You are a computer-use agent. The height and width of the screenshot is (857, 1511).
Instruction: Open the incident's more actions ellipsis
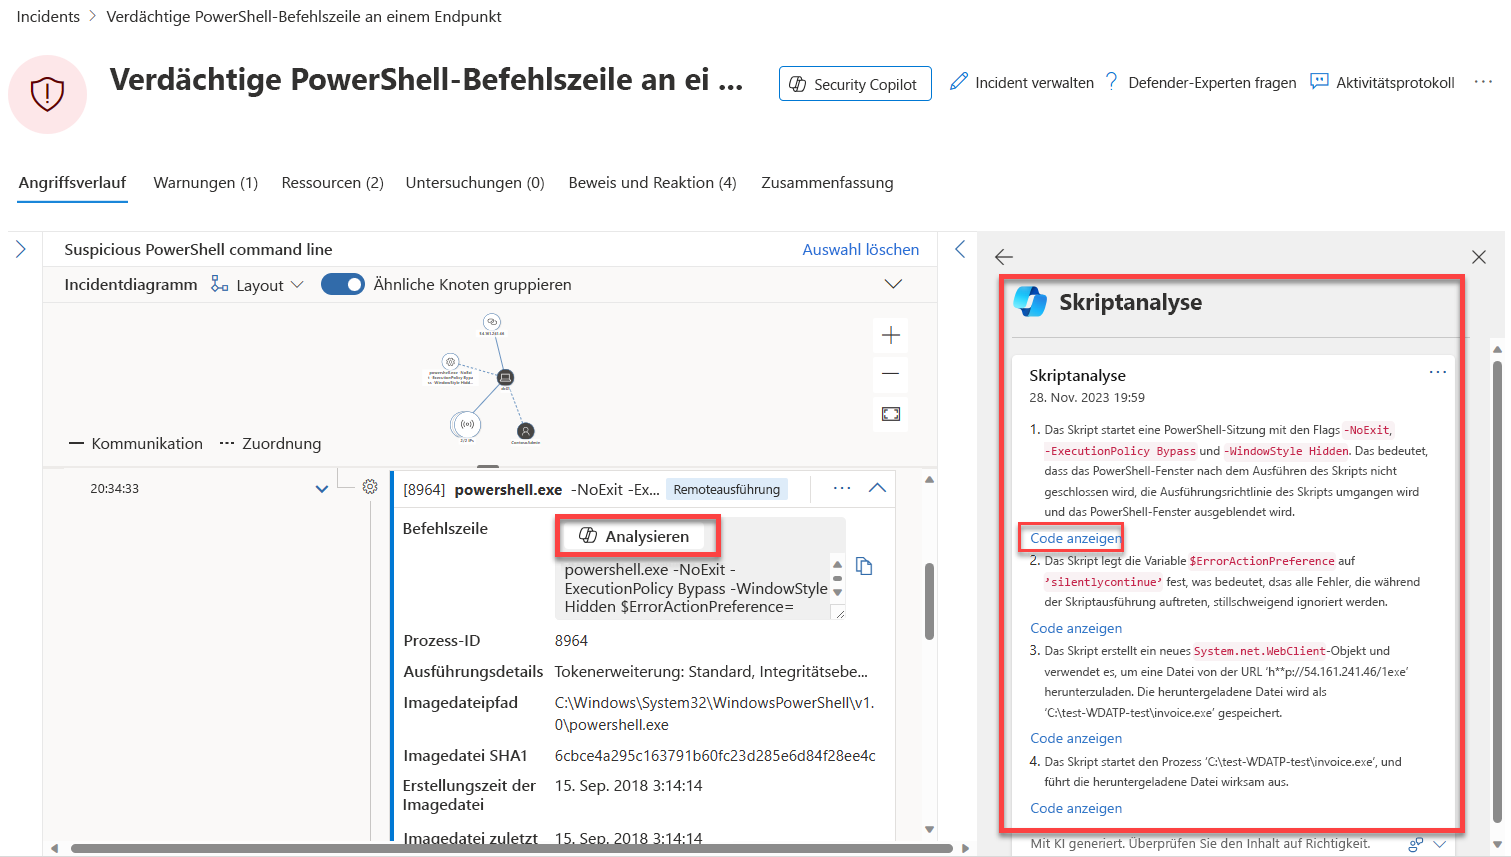pos(1483,82)
